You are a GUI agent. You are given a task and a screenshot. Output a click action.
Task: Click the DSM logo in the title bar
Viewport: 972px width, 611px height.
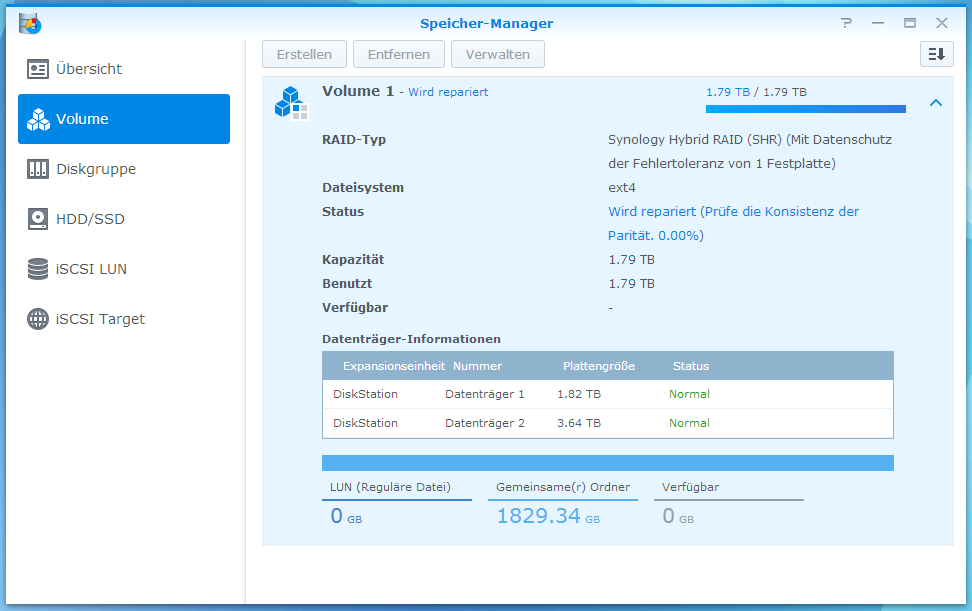tap(30, 22)
